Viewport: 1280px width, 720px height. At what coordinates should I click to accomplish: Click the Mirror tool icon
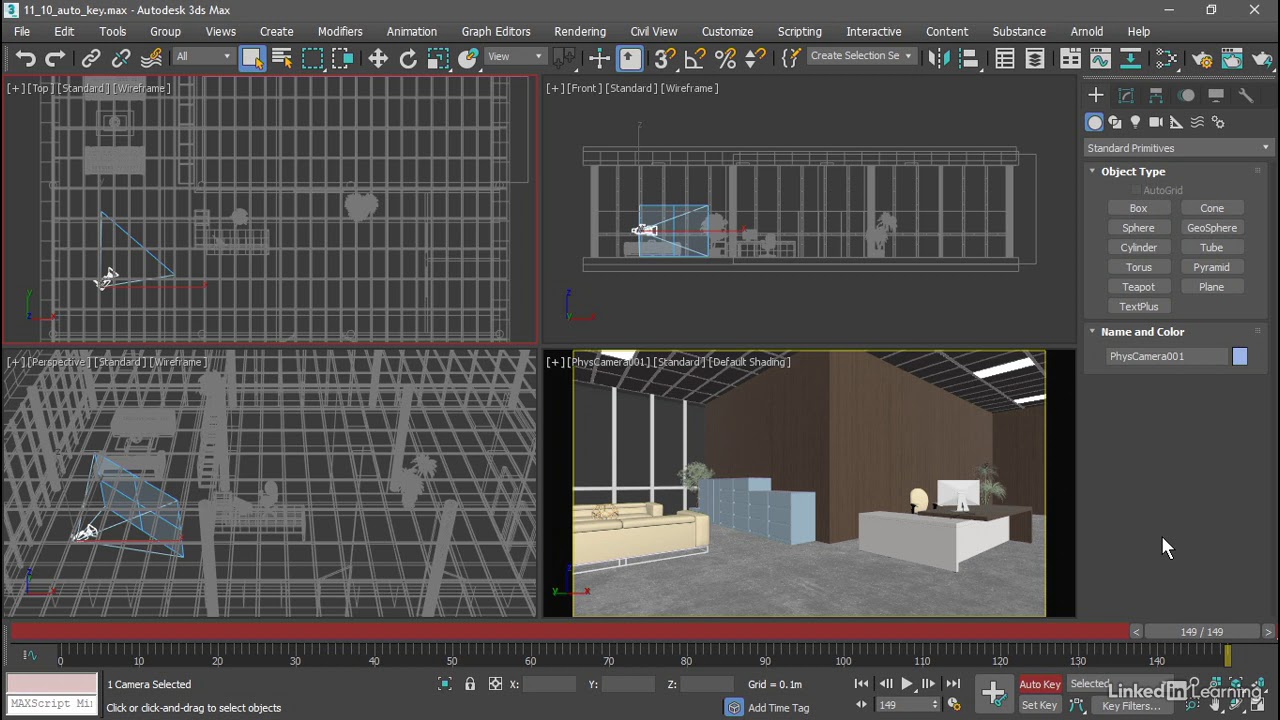939,59
